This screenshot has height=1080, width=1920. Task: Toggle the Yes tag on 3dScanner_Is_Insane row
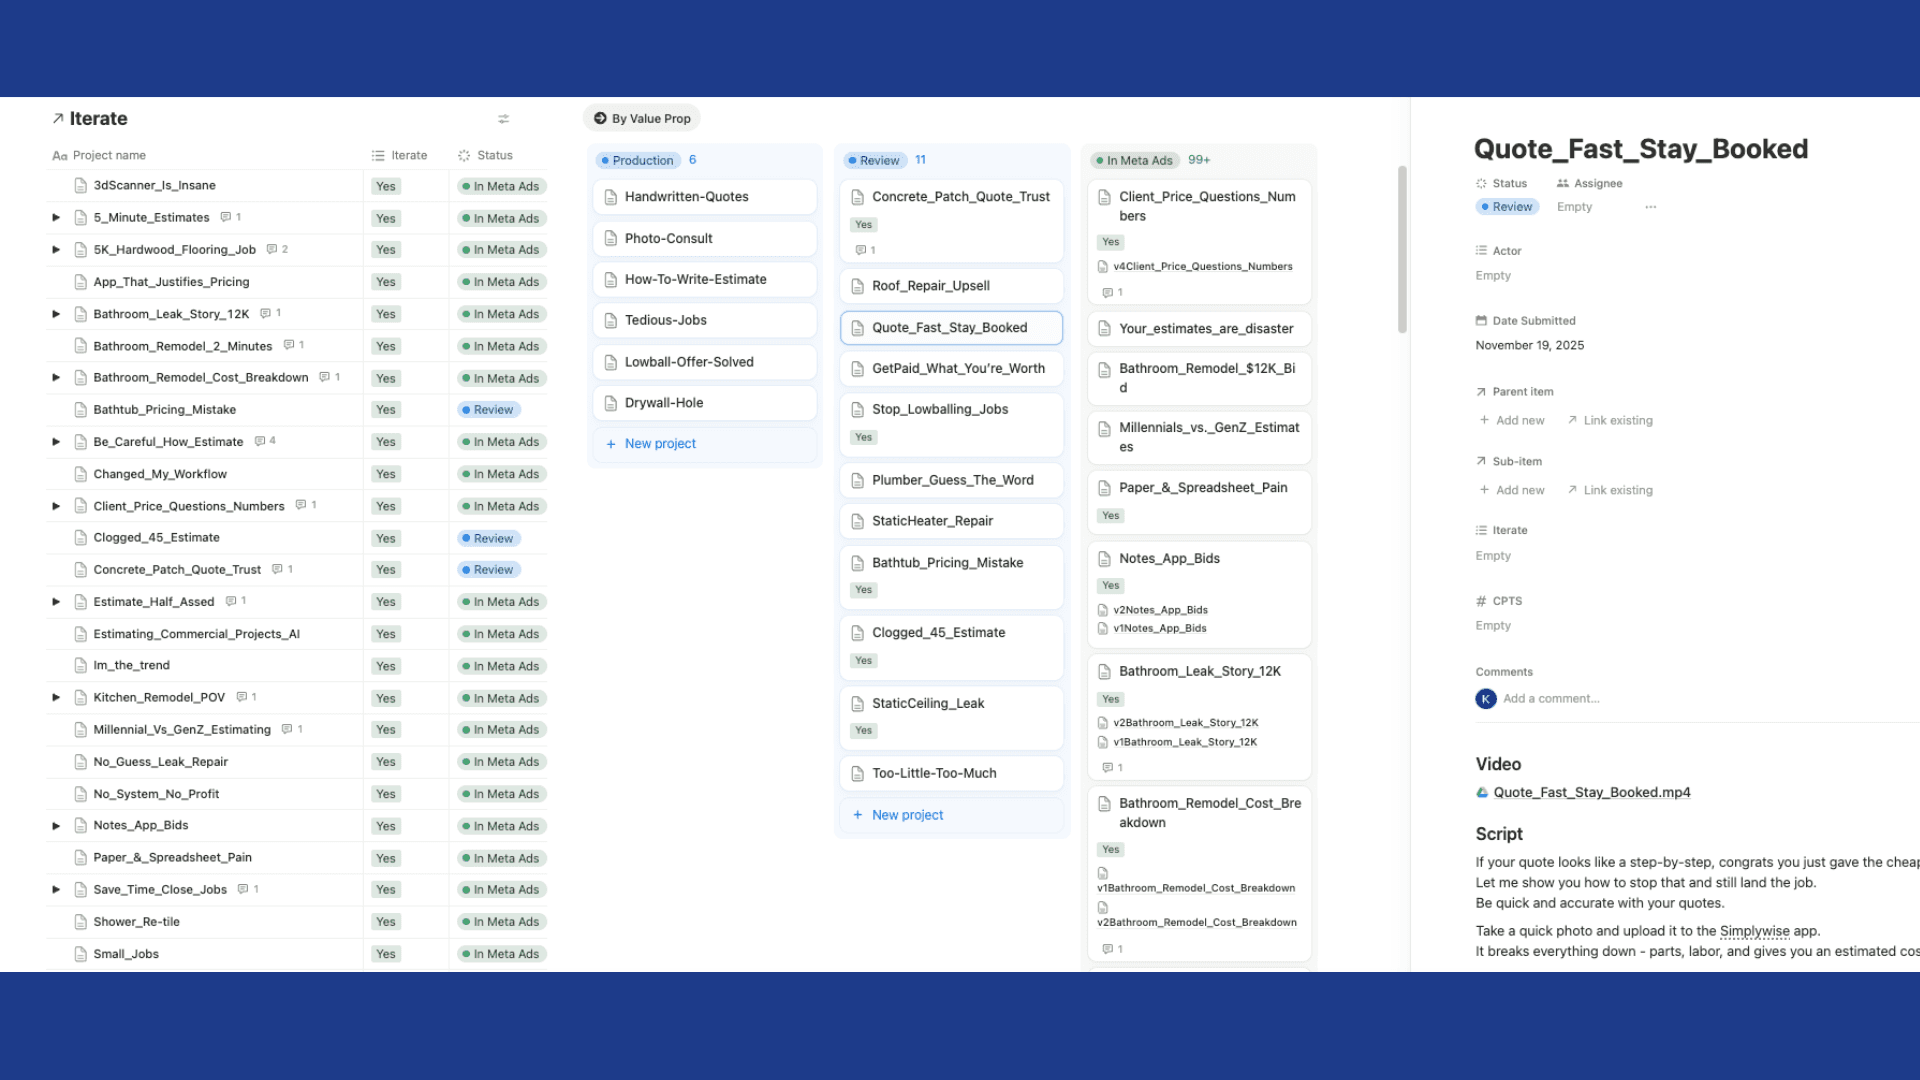pyautogui.click(x=386, y=186)
